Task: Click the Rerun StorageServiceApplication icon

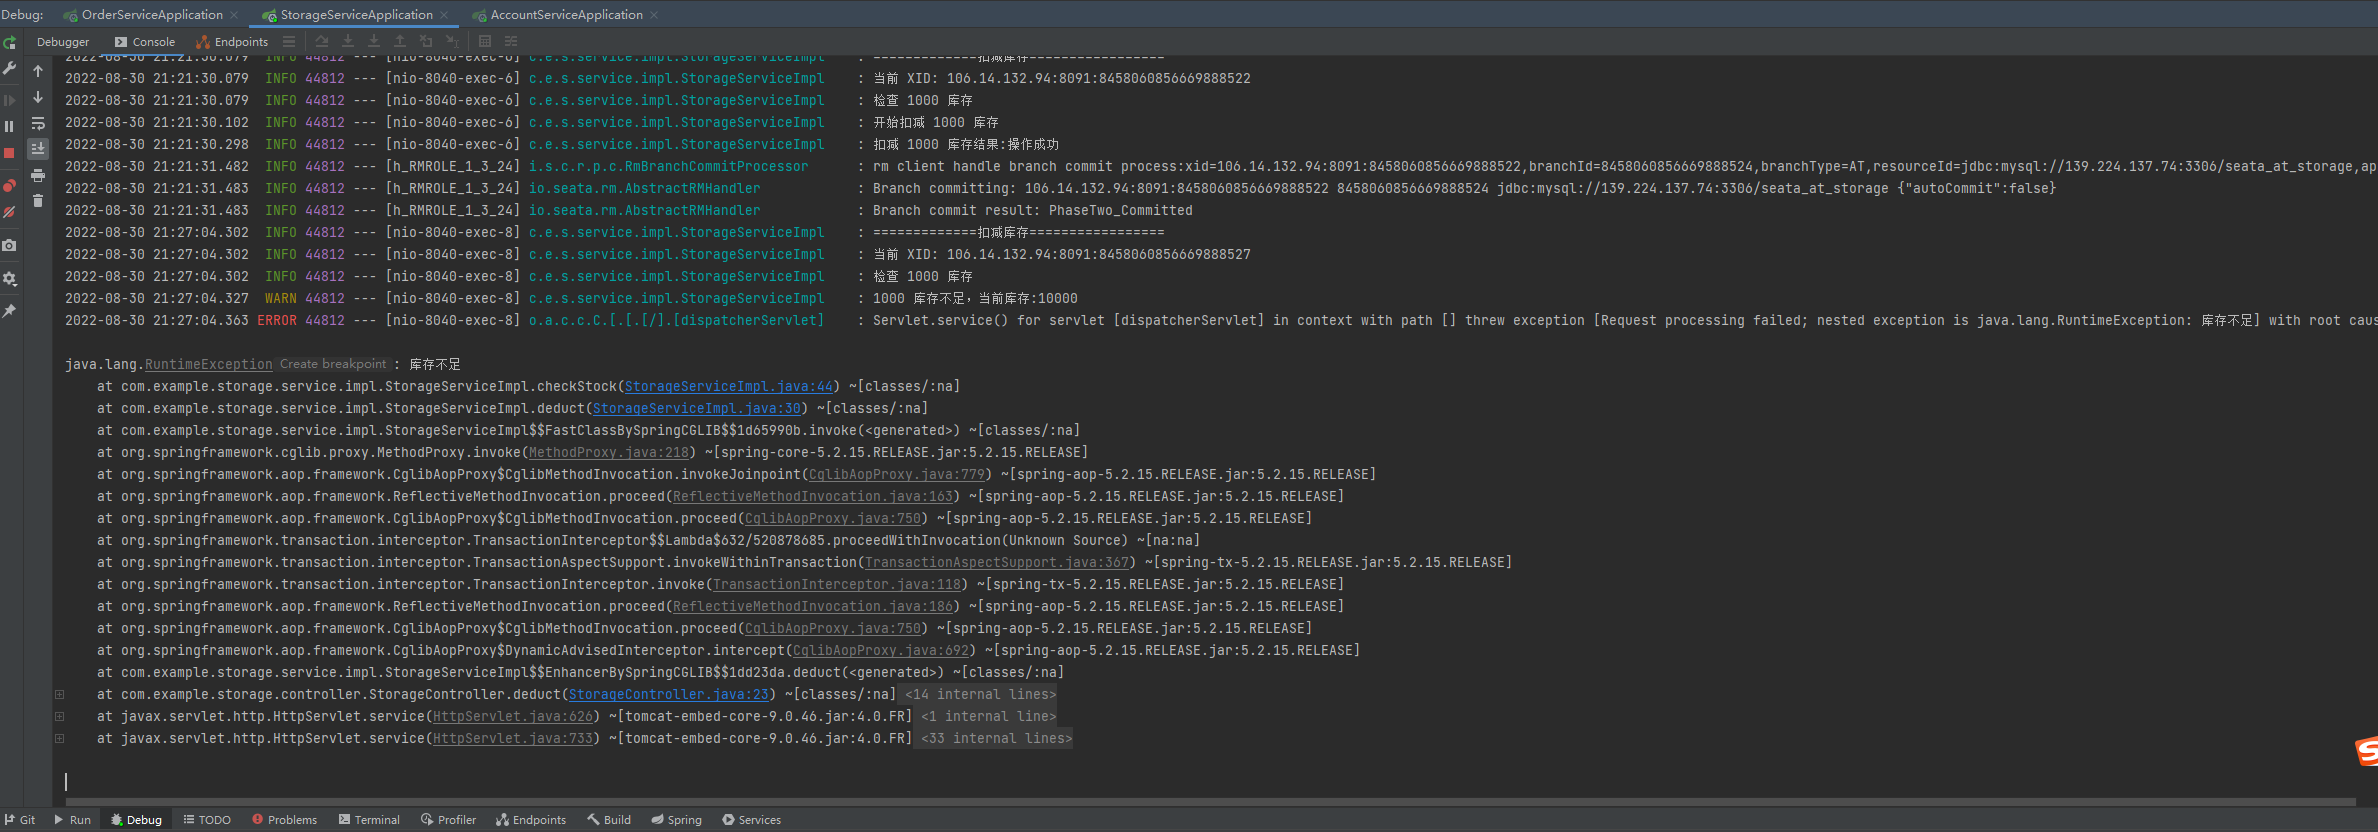Action: click(x=9, y=43)
